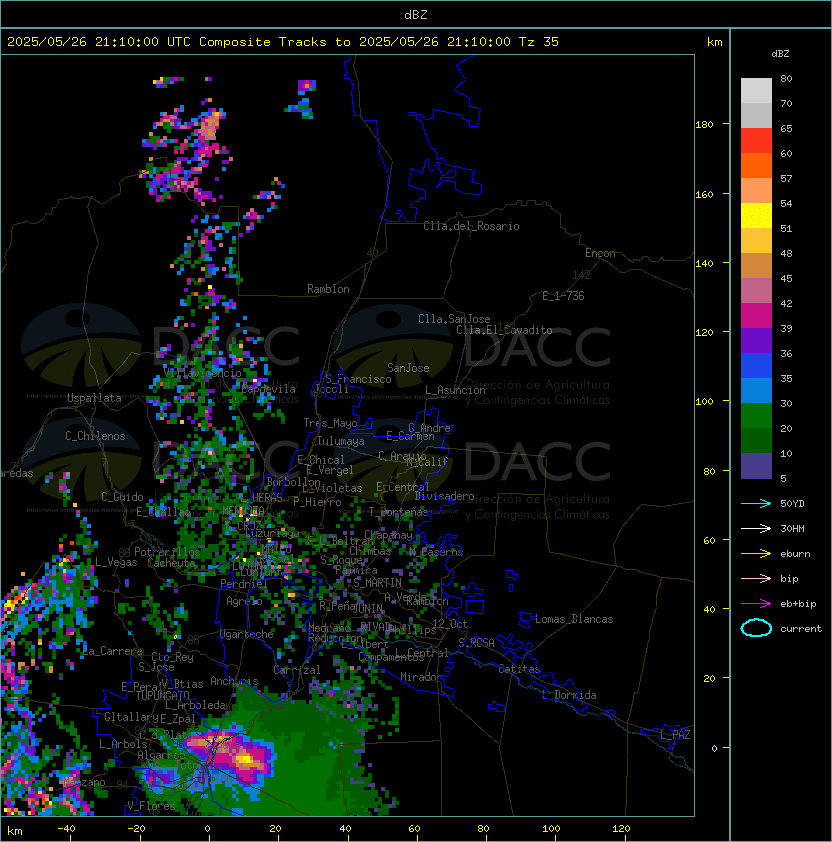This screenshot has width=832, height=842.
Task: Click the S_Francisco place label
Action: point(358,379)
